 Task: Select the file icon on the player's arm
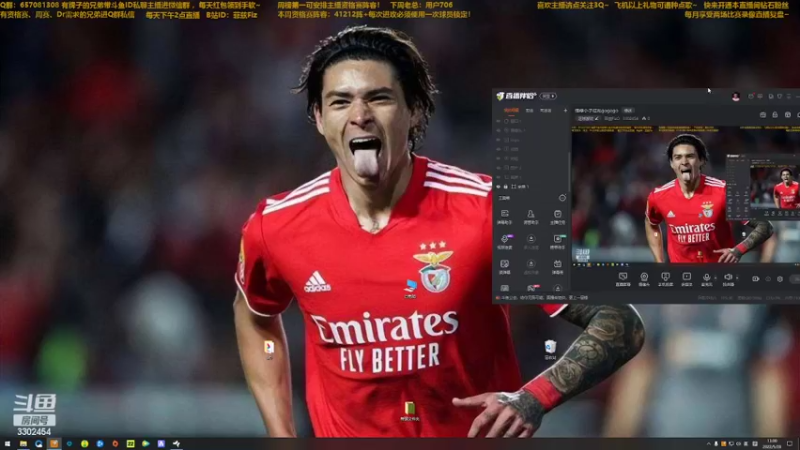[269, 349]
